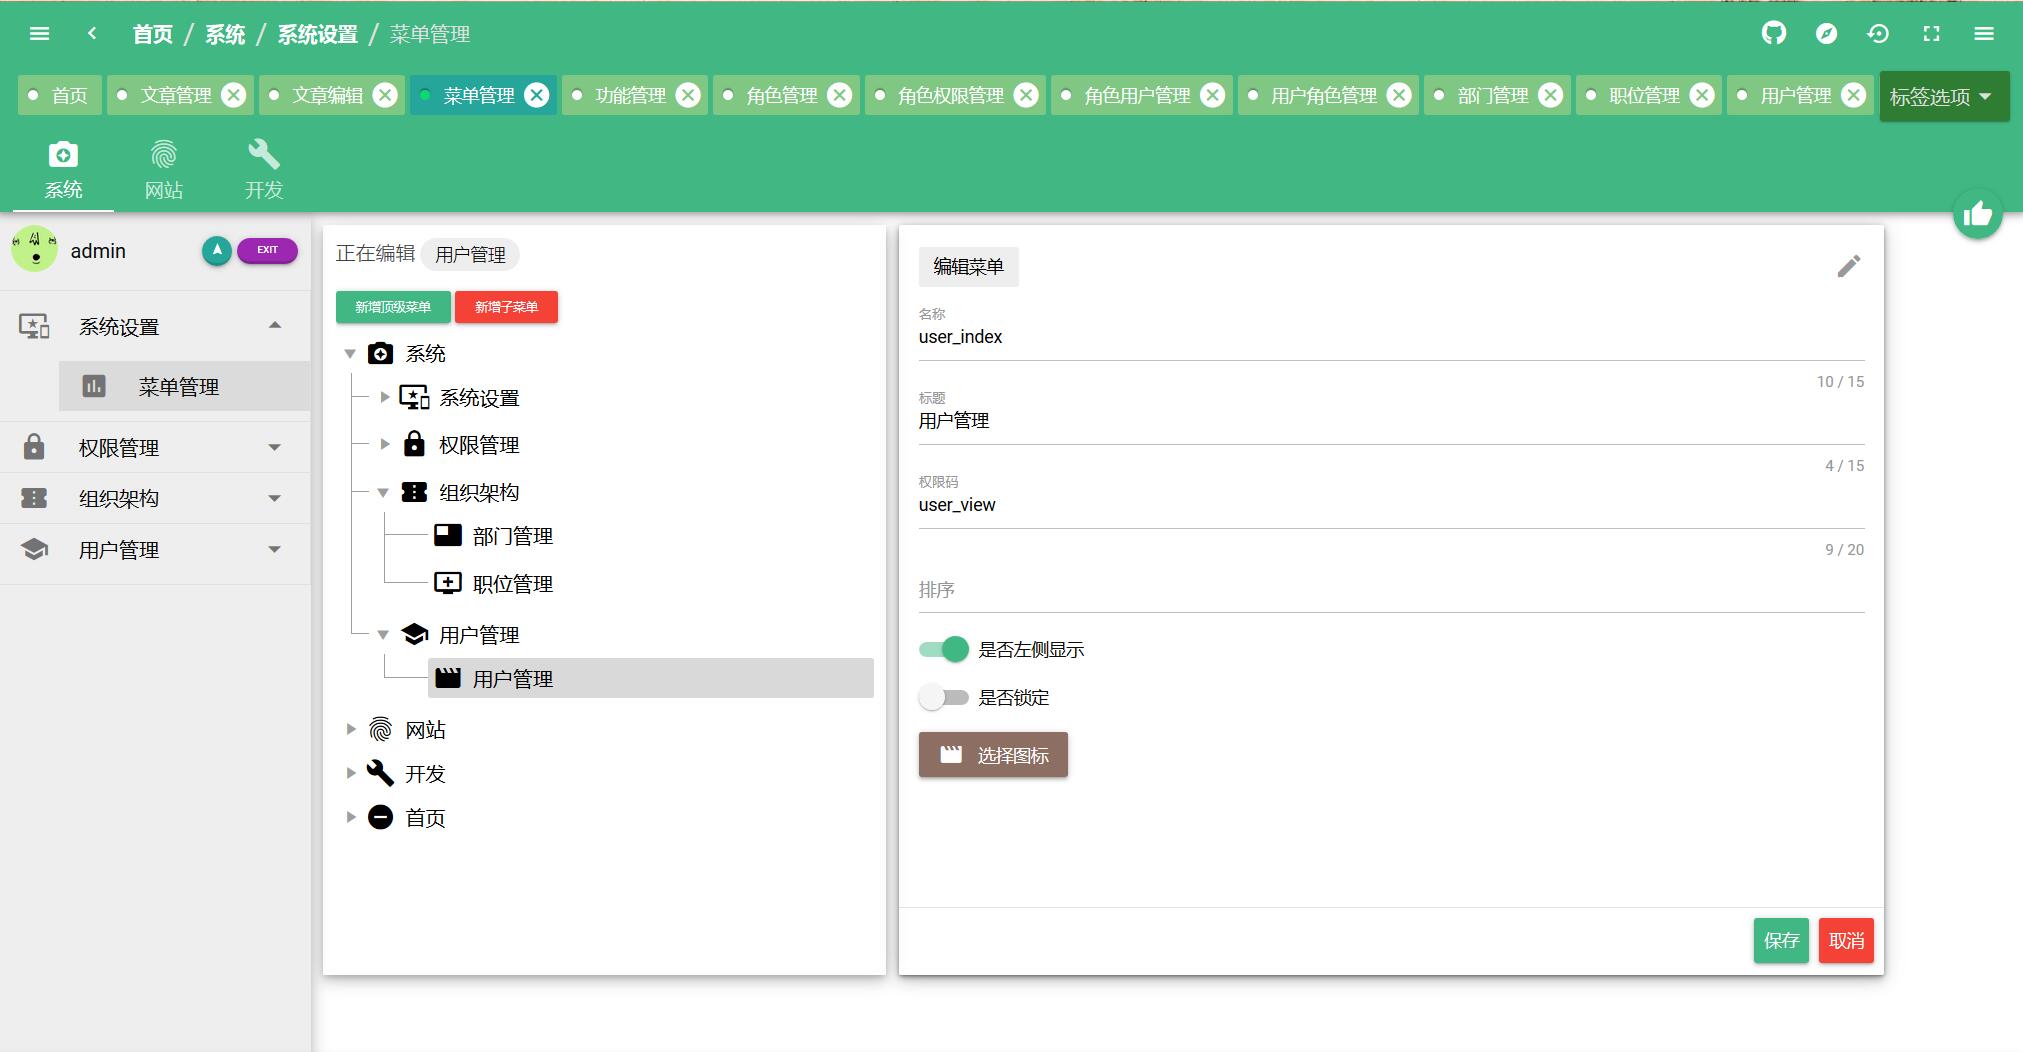2023x1052 pixels.
Task: Close the 用户角色管理 tab
Action: 1399,95
